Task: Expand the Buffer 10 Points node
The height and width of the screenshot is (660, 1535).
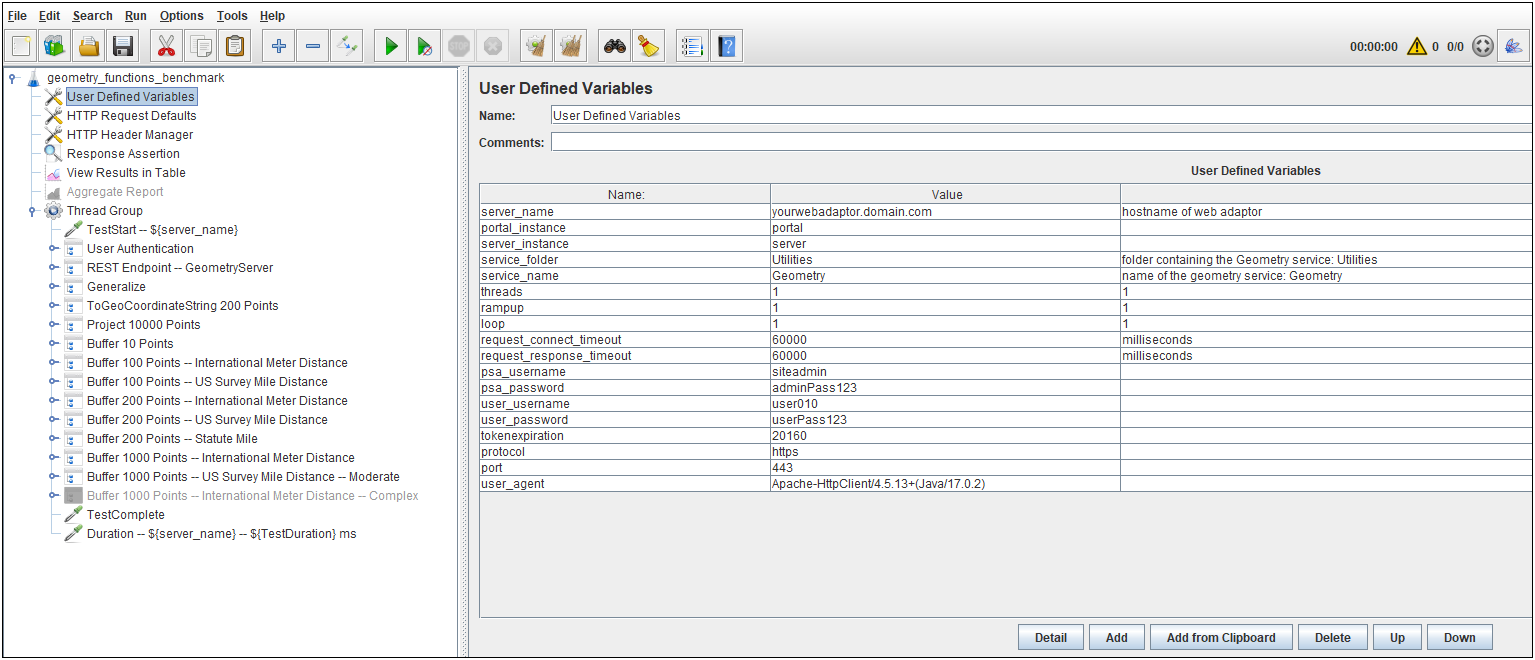Action: click(x=53, y=344)
